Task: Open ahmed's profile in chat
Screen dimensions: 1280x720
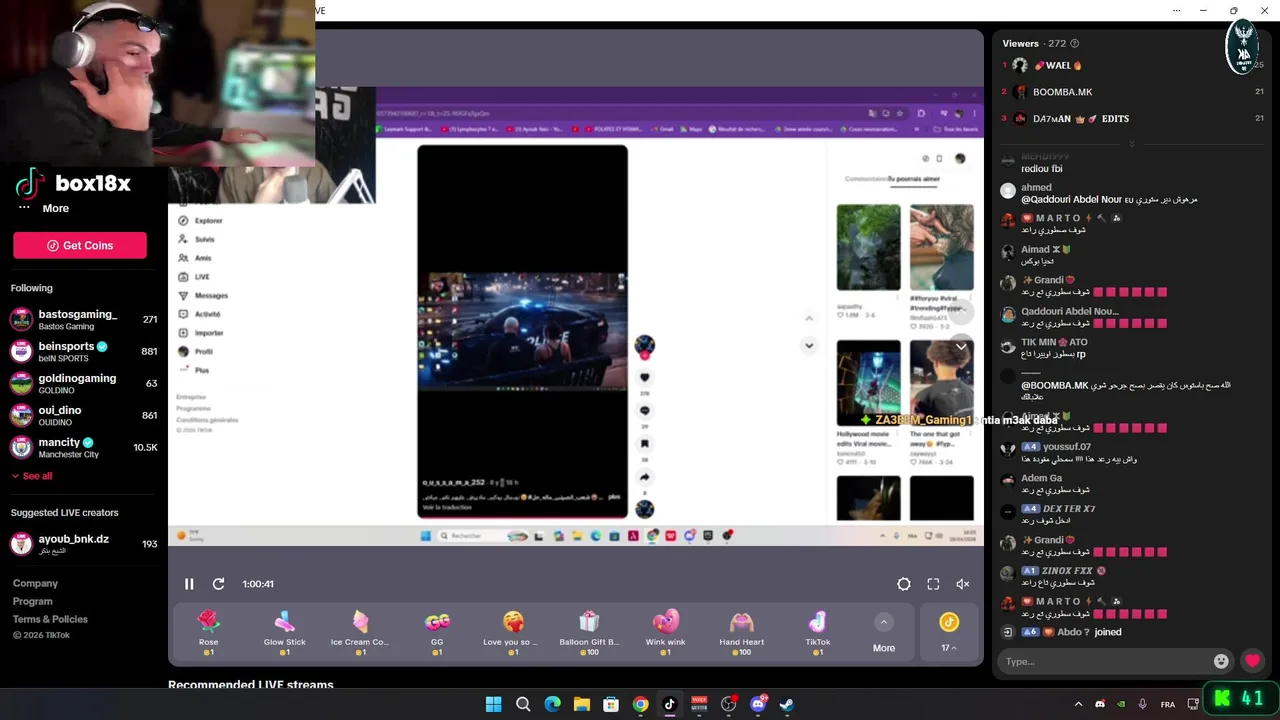Action: pos(1036,187)
